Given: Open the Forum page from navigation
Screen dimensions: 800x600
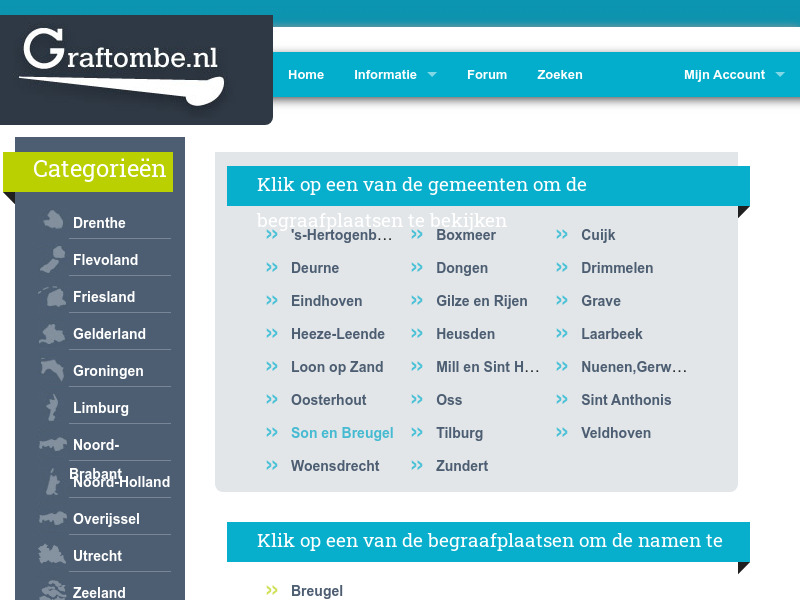Looking at the screenshot, I should pos(487,74).
